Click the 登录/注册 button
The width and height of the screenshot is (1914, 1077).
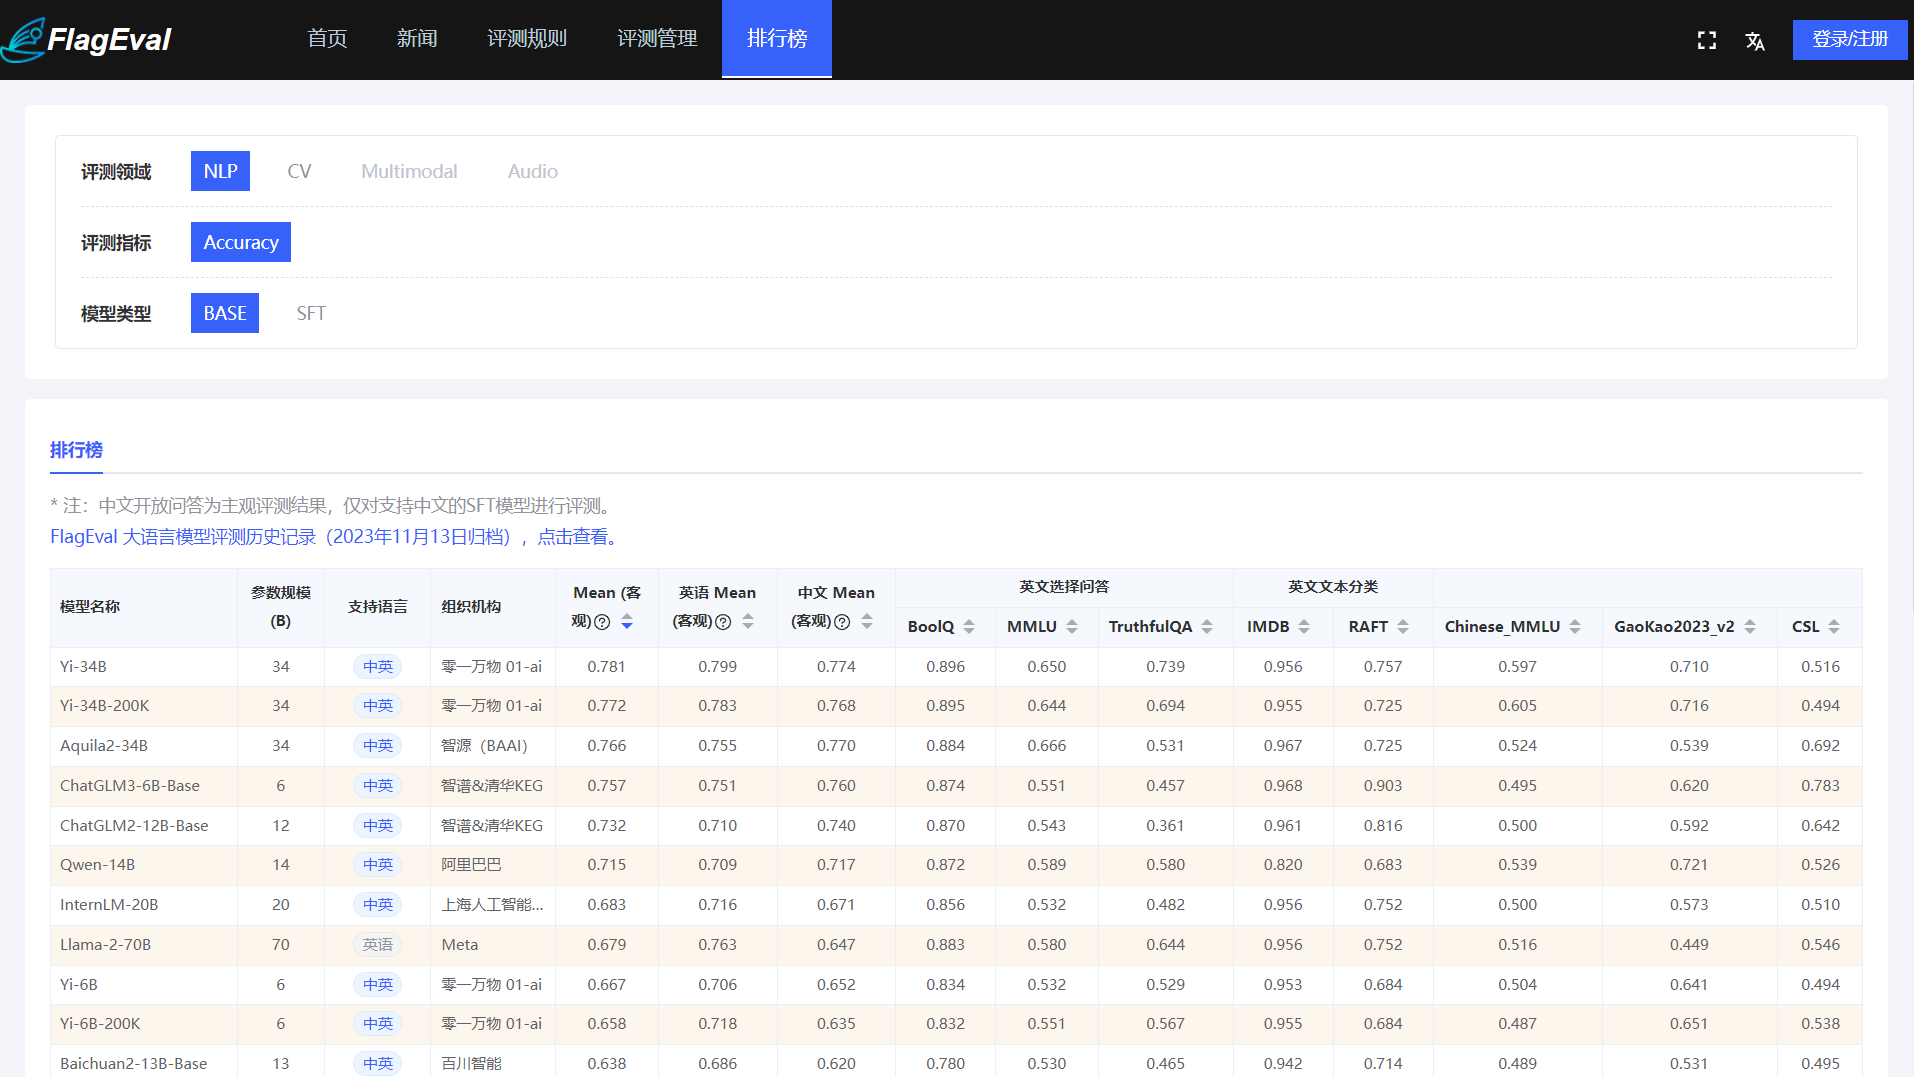point(1850,39)
